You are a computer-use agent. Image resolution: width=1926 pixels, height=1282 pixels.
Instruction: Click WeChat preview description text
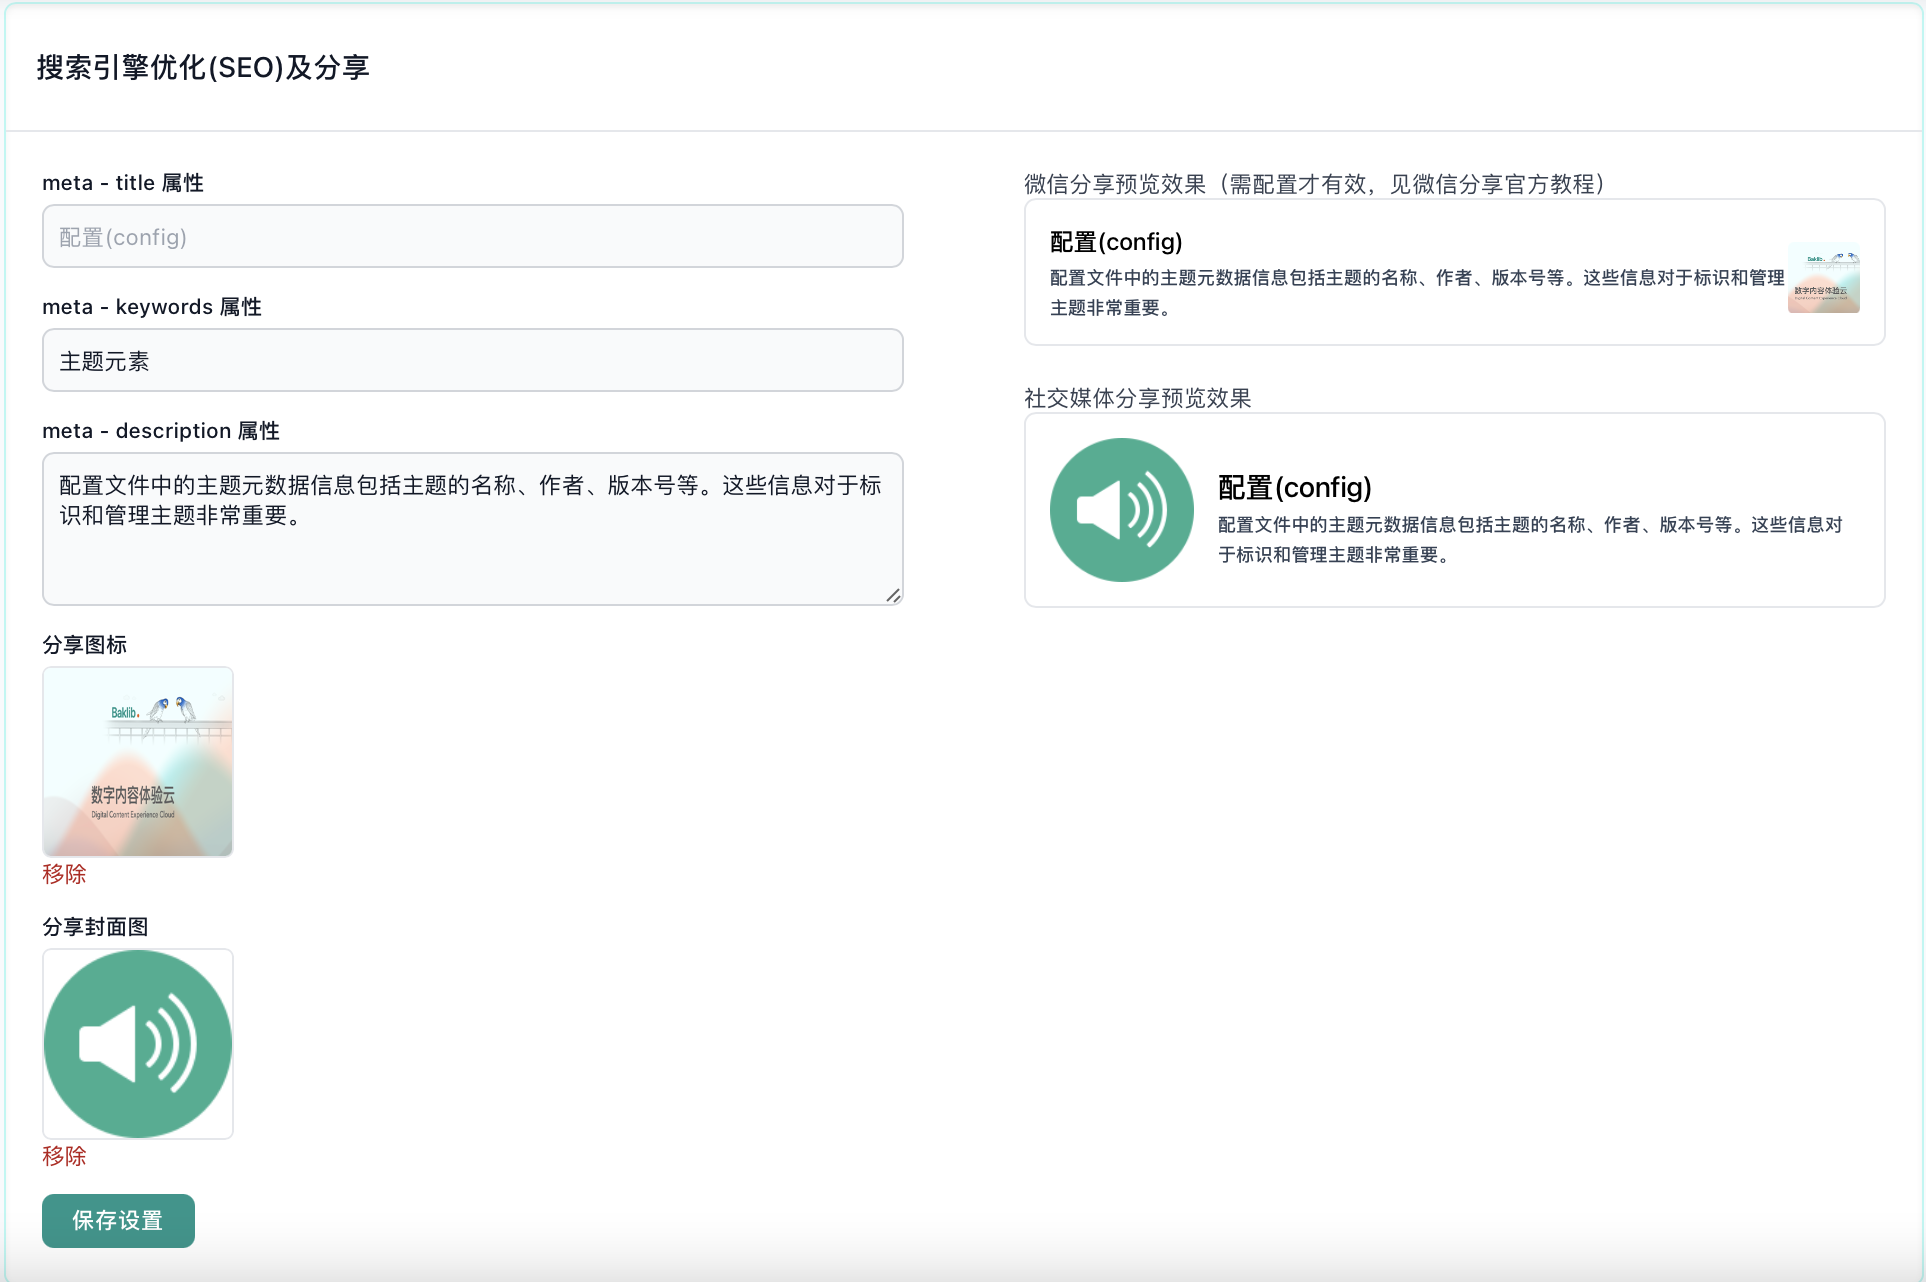coord(1416,292)
